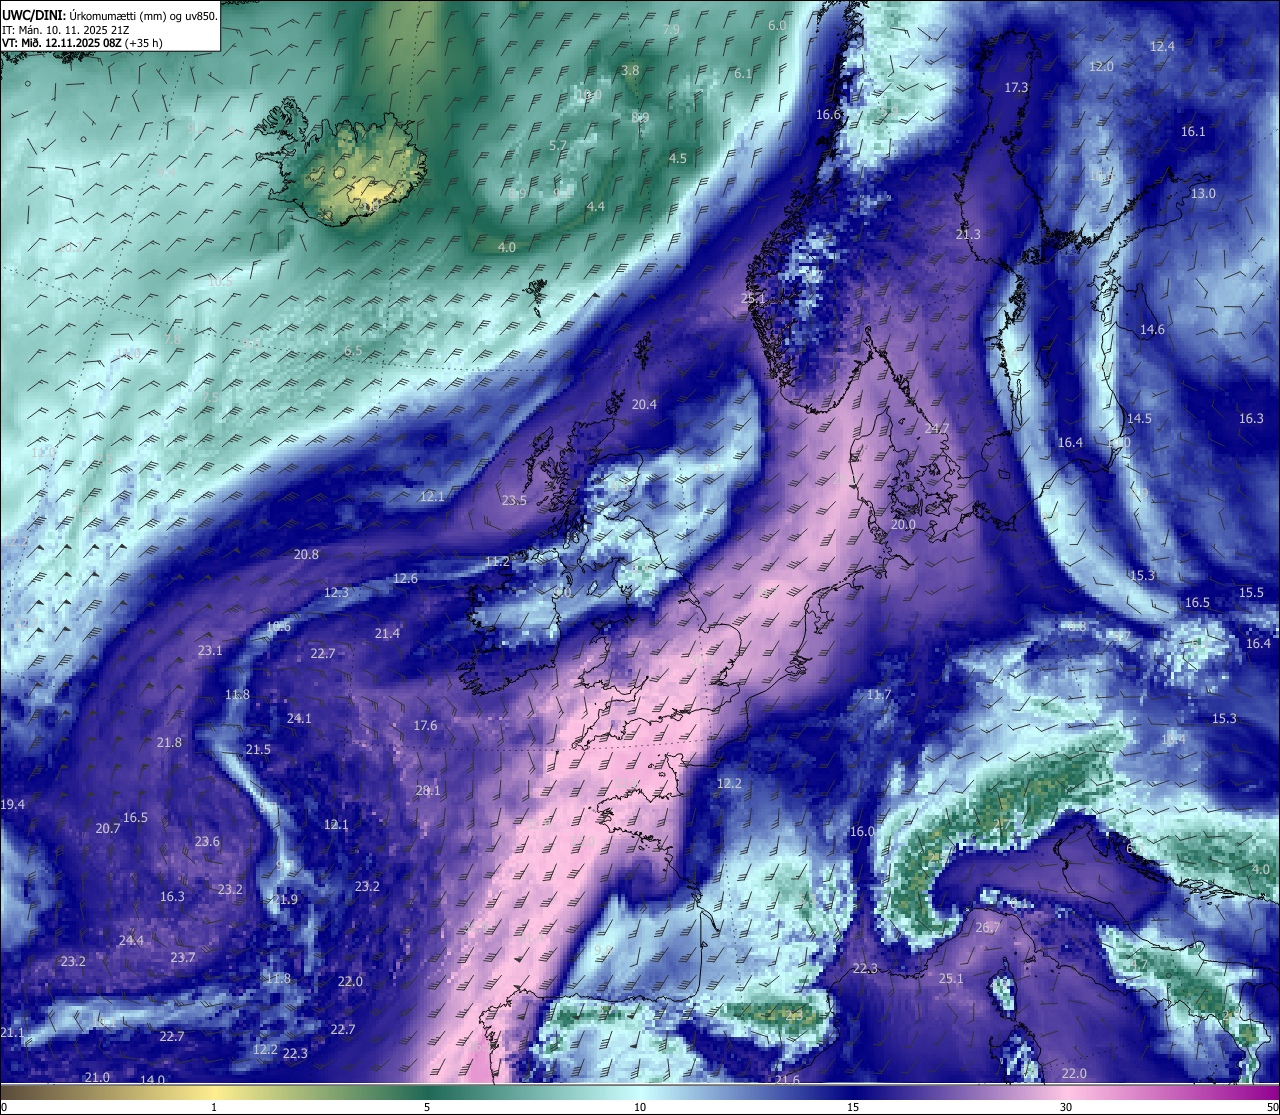Select the 12.4 value on the map

click(x=1162, y=46)
